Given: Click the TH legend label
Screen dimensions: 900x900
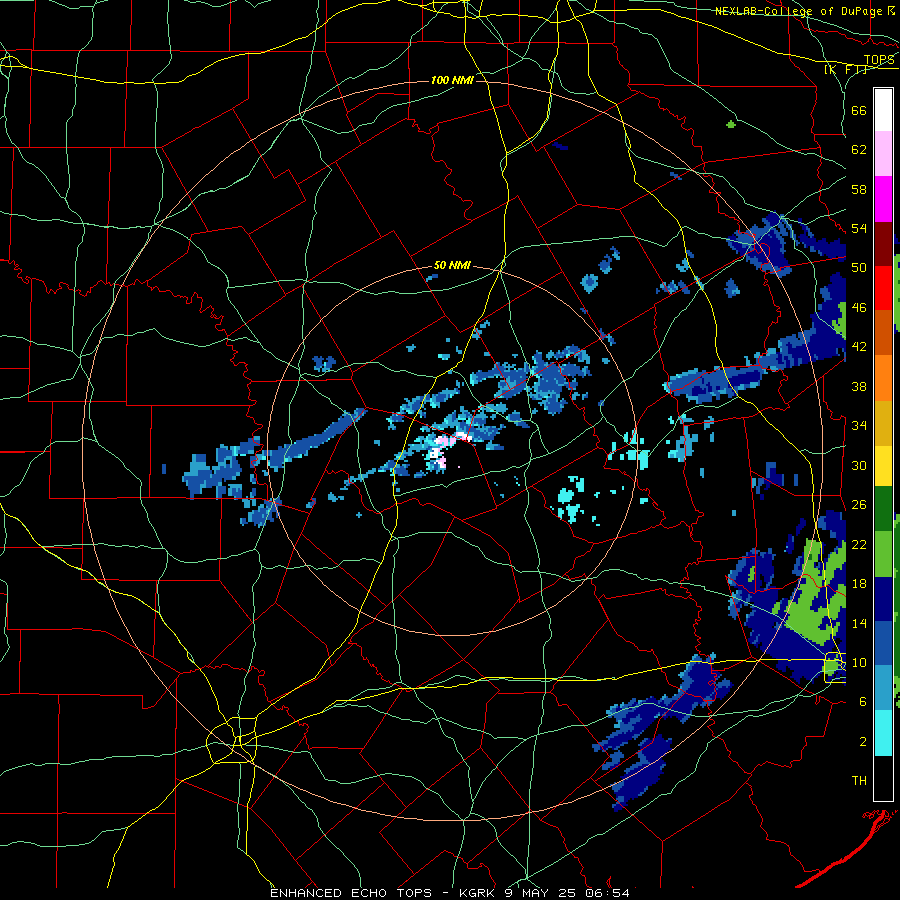Looking at the screenshot, I should click(859, 781).
